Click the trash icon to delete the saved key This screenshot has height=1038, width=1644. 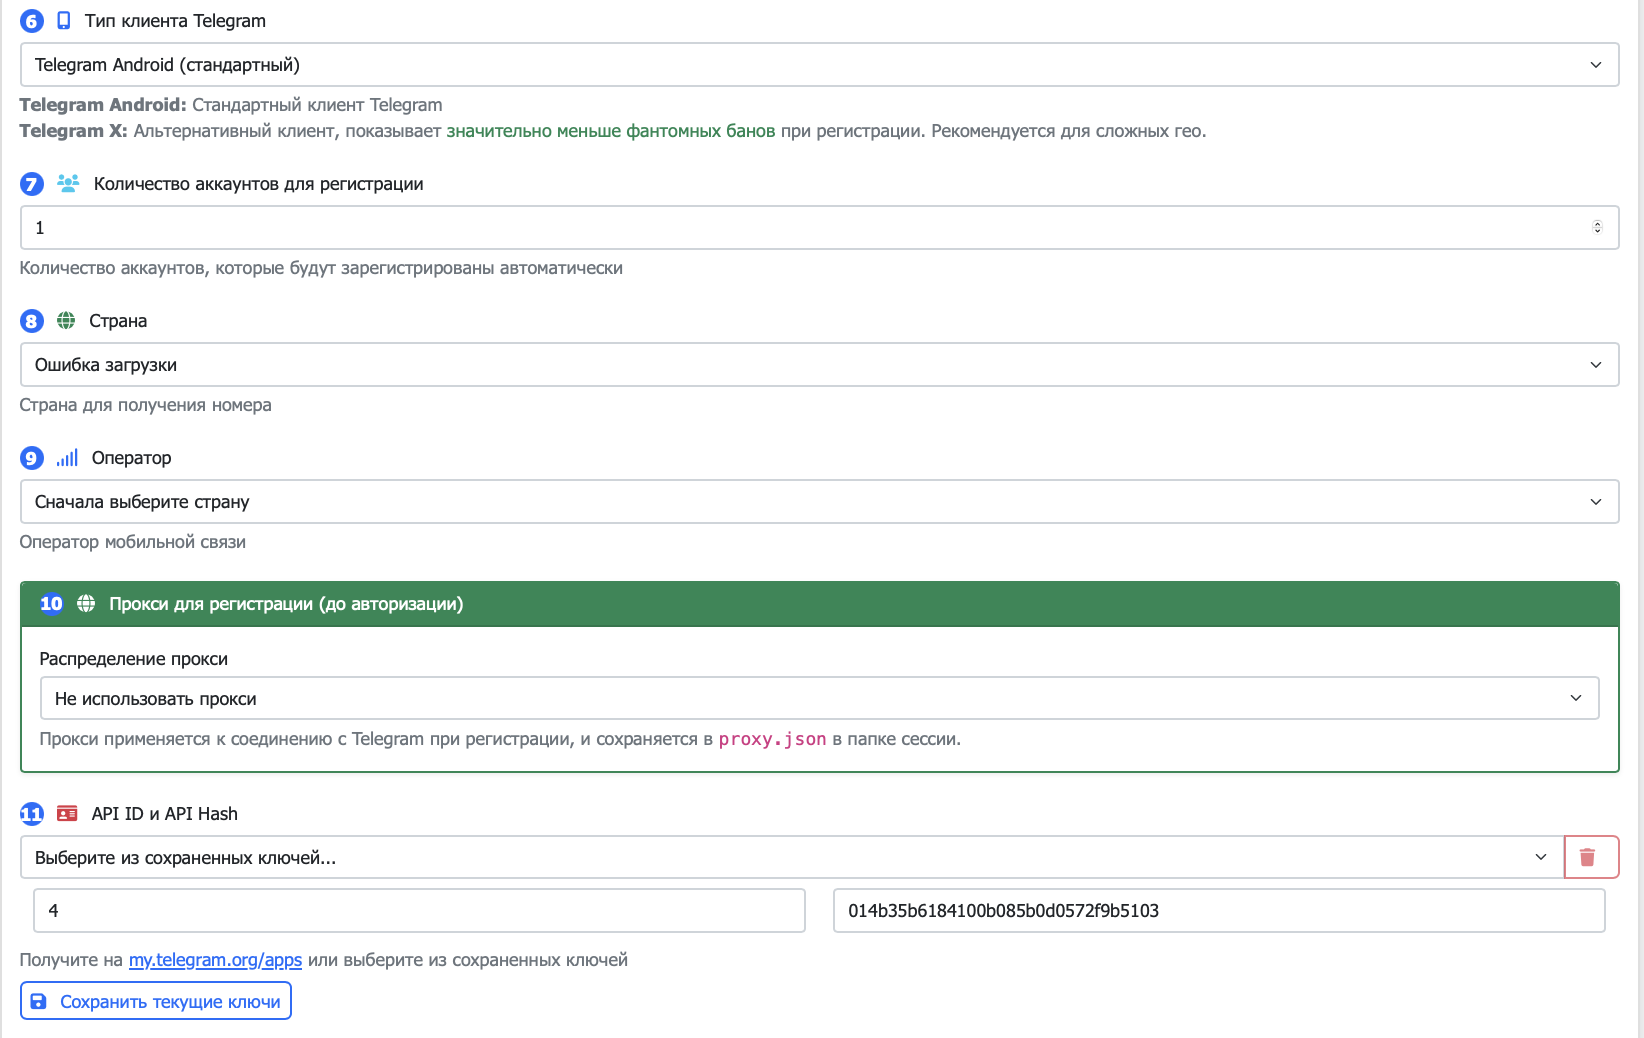[1590, 857]
